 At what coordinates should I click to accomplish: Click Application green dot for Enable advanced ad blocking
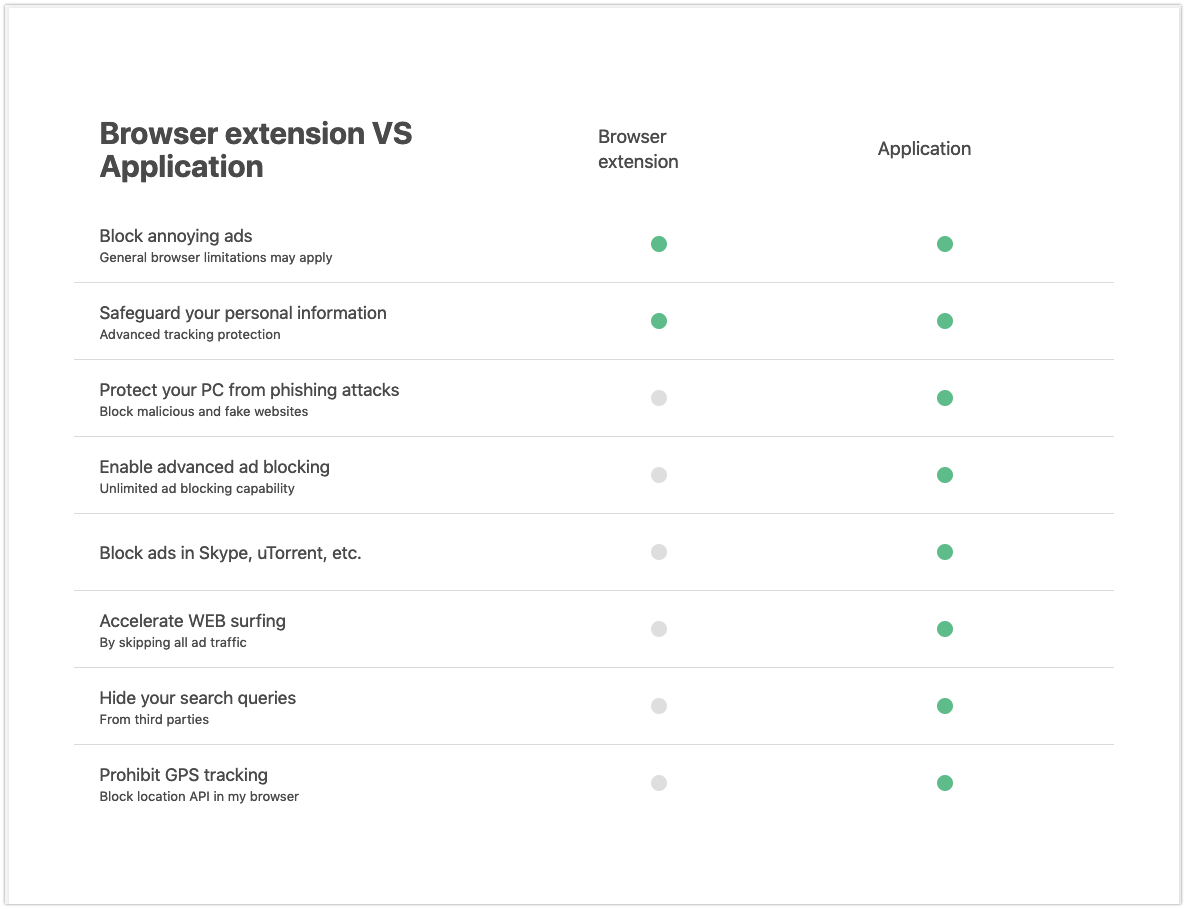click(x=944, y=475)
